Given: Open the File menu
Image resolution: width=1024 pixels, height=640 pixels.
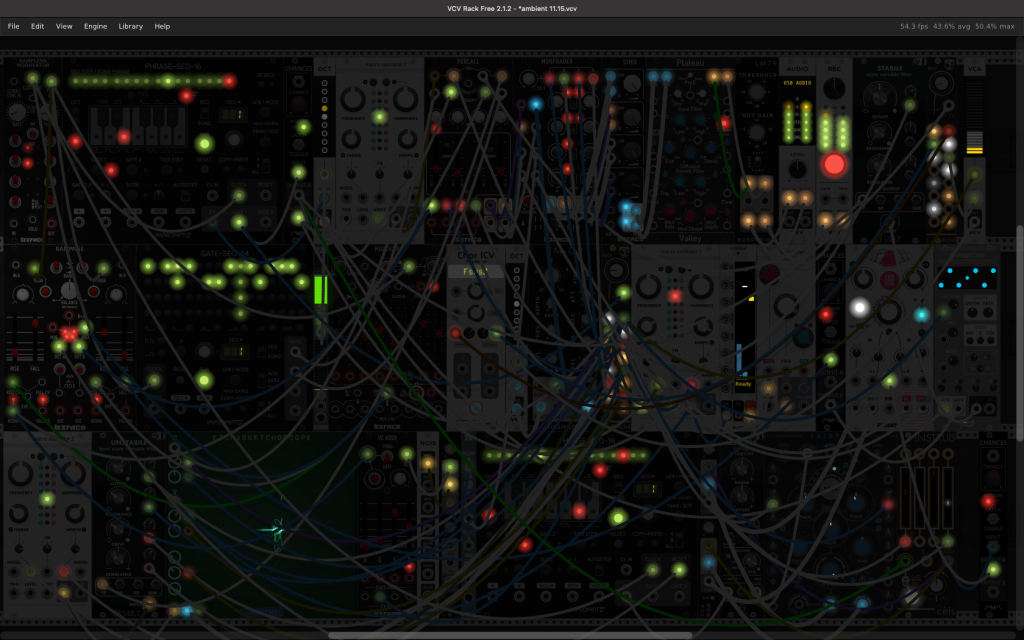Looking at the screenshot, I should click(13, 26).
